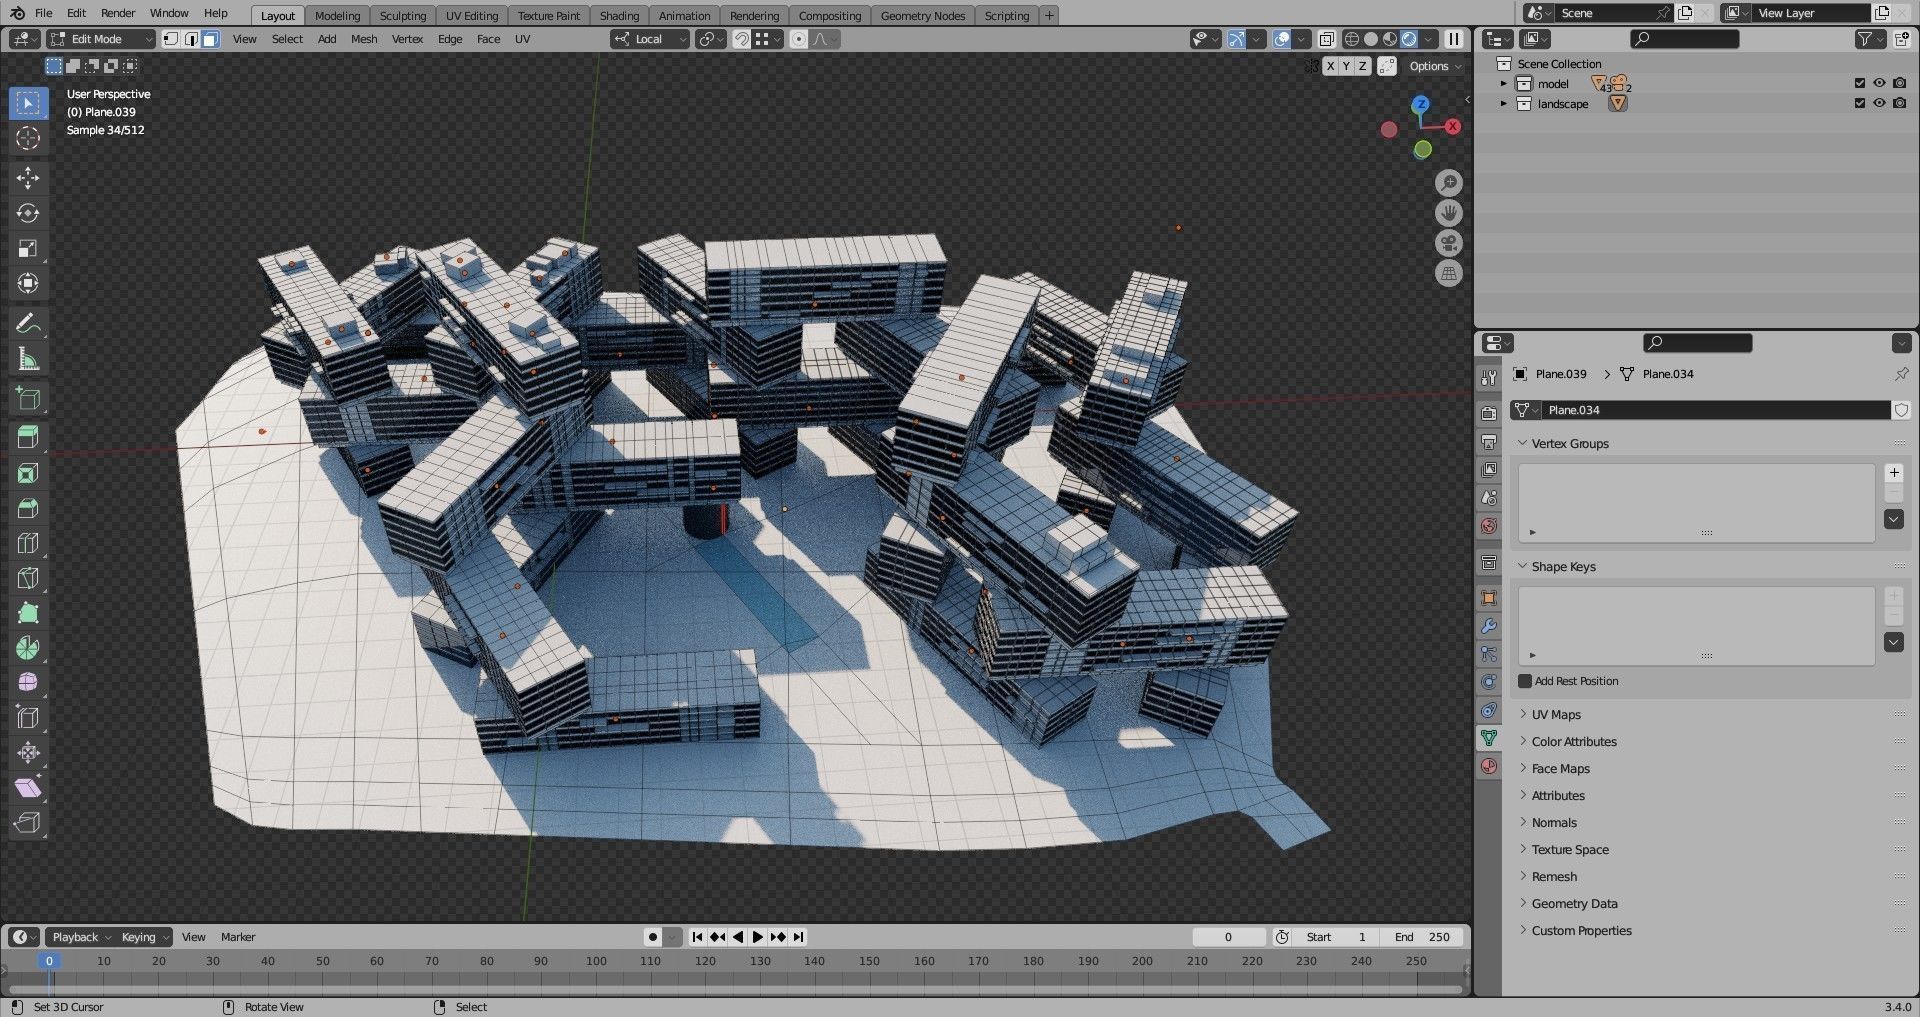The image size is (1920, 1017).
Task: Activate the Move tool
Action: pyautogui.click(x=27, y=177)
